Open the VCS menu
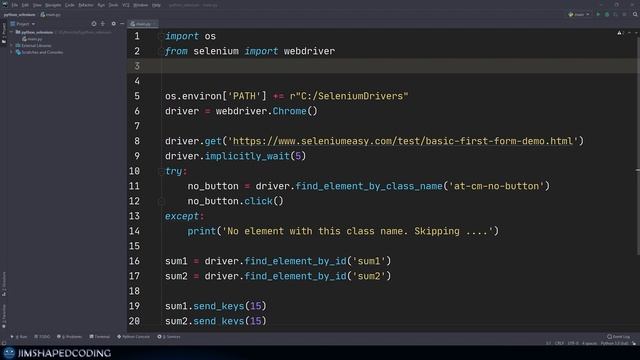The width and height of the screenshot is (640, 360). [126, 5]
